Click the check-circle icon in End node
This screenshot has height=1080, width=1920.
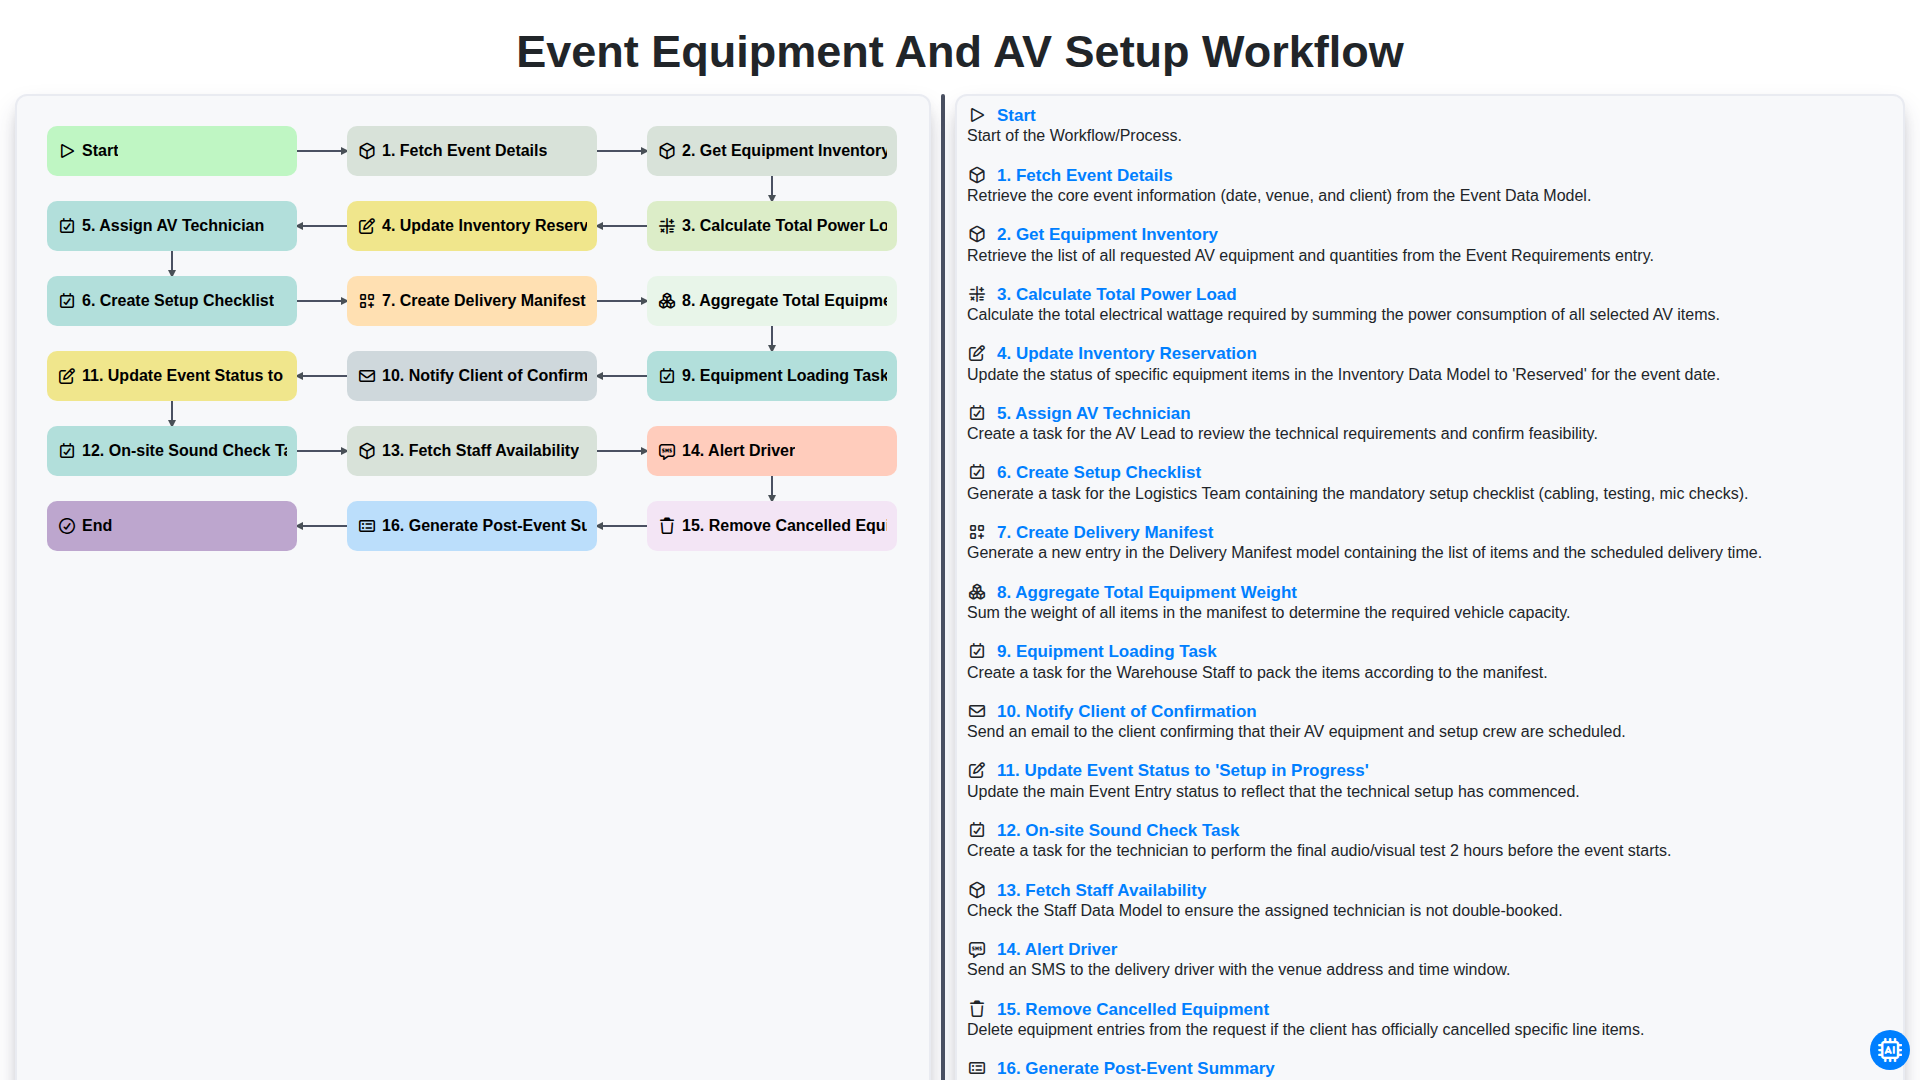[67, 526]
